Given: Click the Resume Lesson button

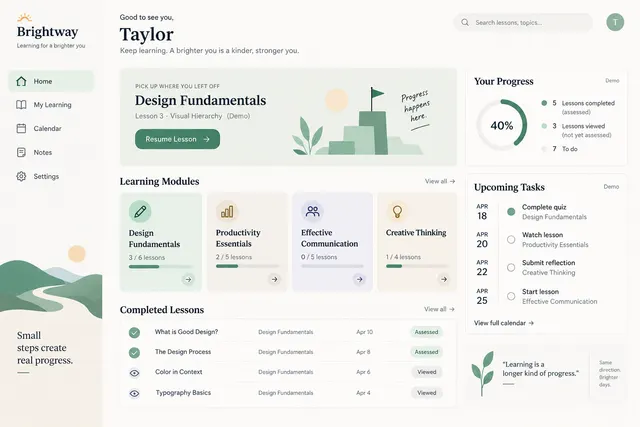Looking at the screenshot, I should 178,139.
